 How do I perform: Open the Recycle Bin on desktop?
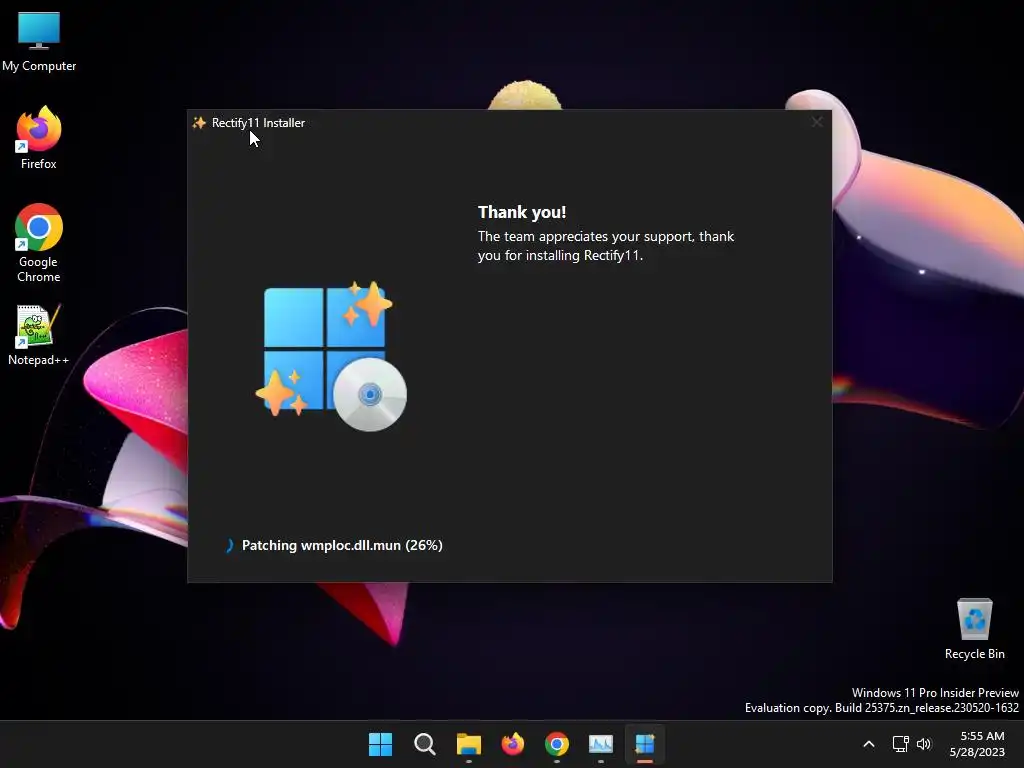click(x=974, y=629)
